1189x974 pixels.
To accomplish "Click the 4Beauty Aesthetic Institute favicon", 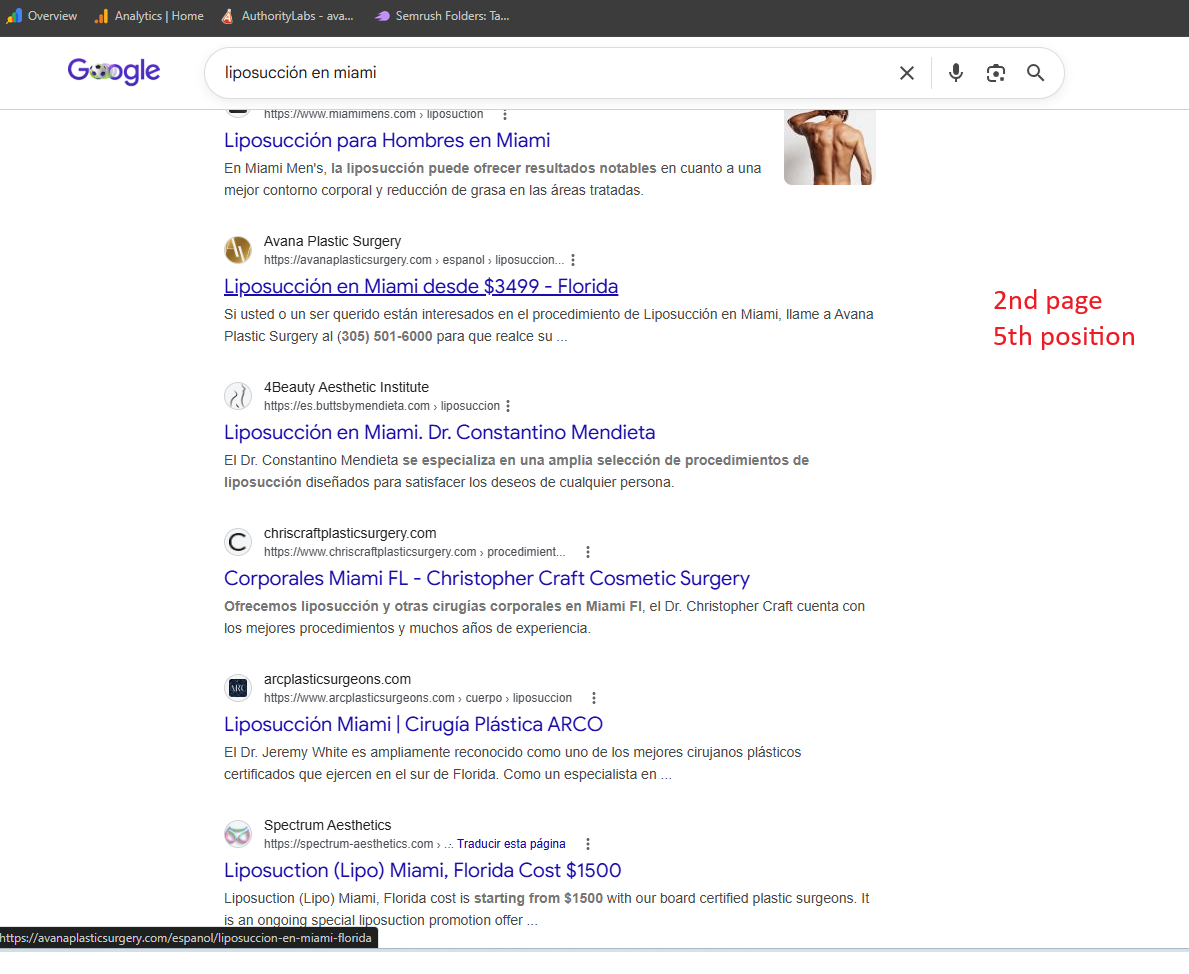I will click(238, 396).
